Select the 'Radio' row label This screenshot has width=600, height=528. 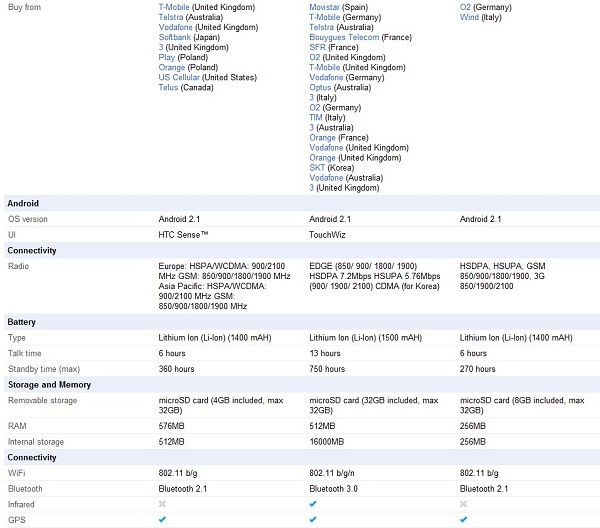18,266
